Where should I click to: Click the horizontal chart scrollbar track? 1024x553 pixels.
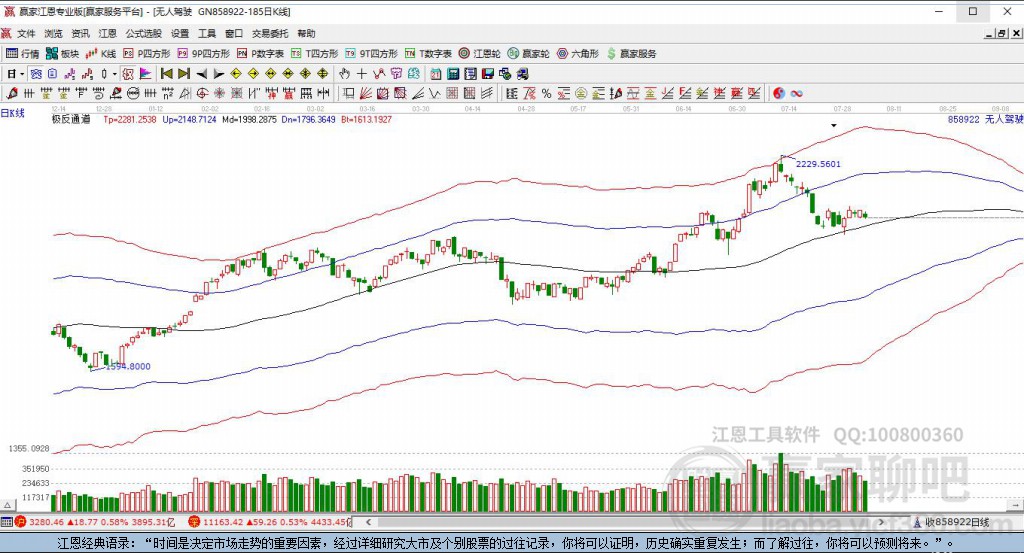click(x=624, y=522)
